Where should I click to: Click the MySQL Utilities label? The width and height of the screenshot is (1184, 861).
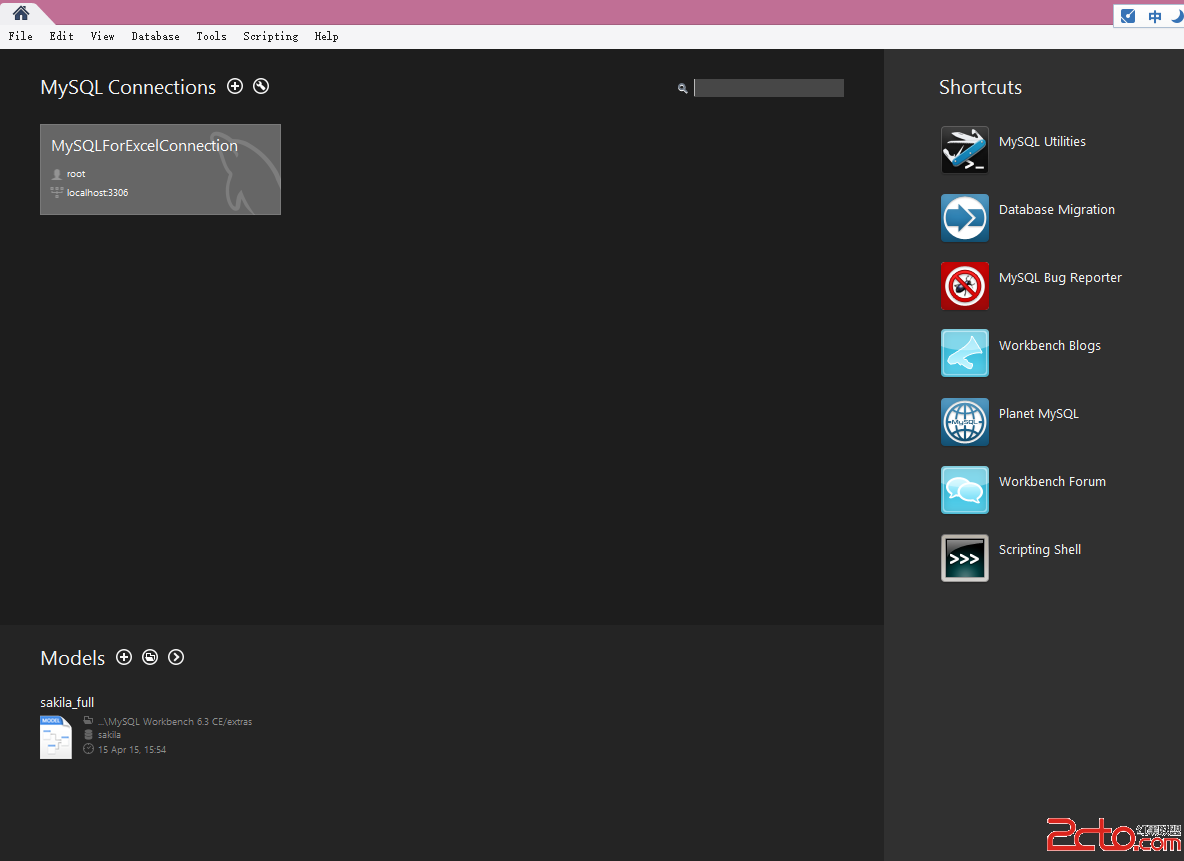[1042, 141]
